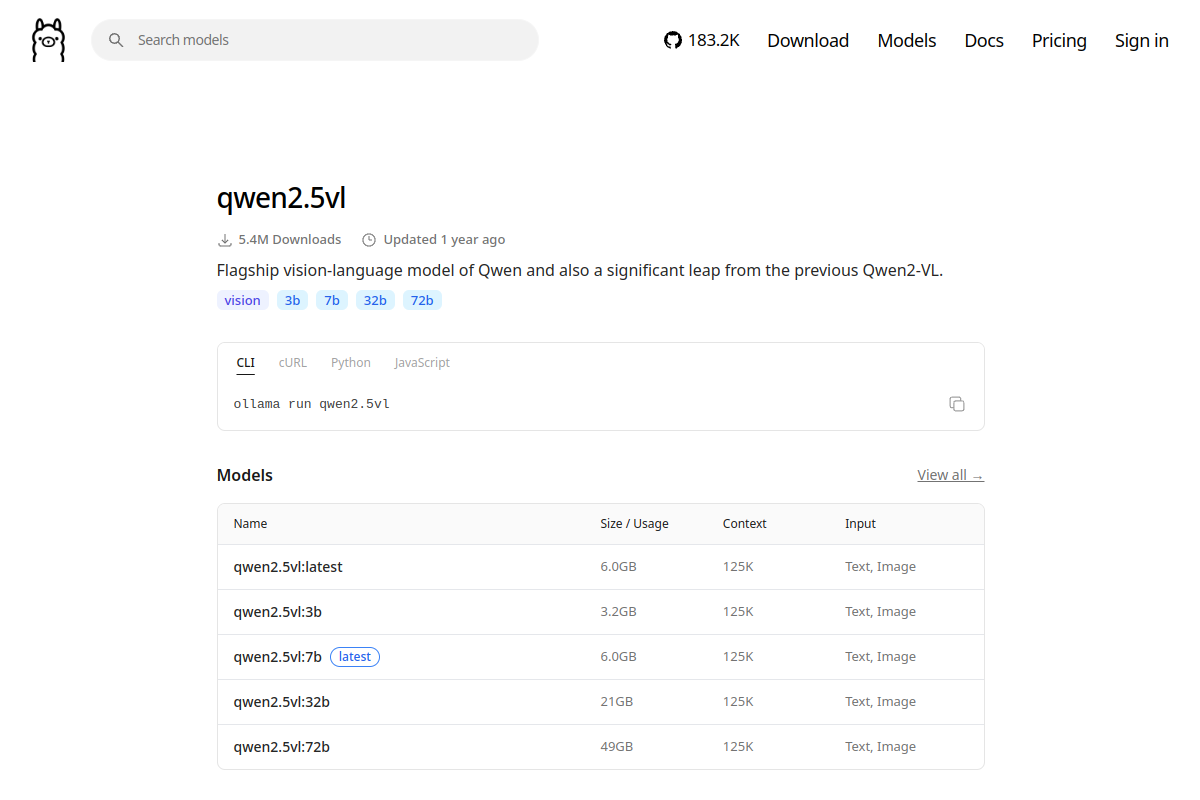This screenshot has width=1200, height=800.
Task: Open qwen2.5vl:72b model
Action: [282, 747]
